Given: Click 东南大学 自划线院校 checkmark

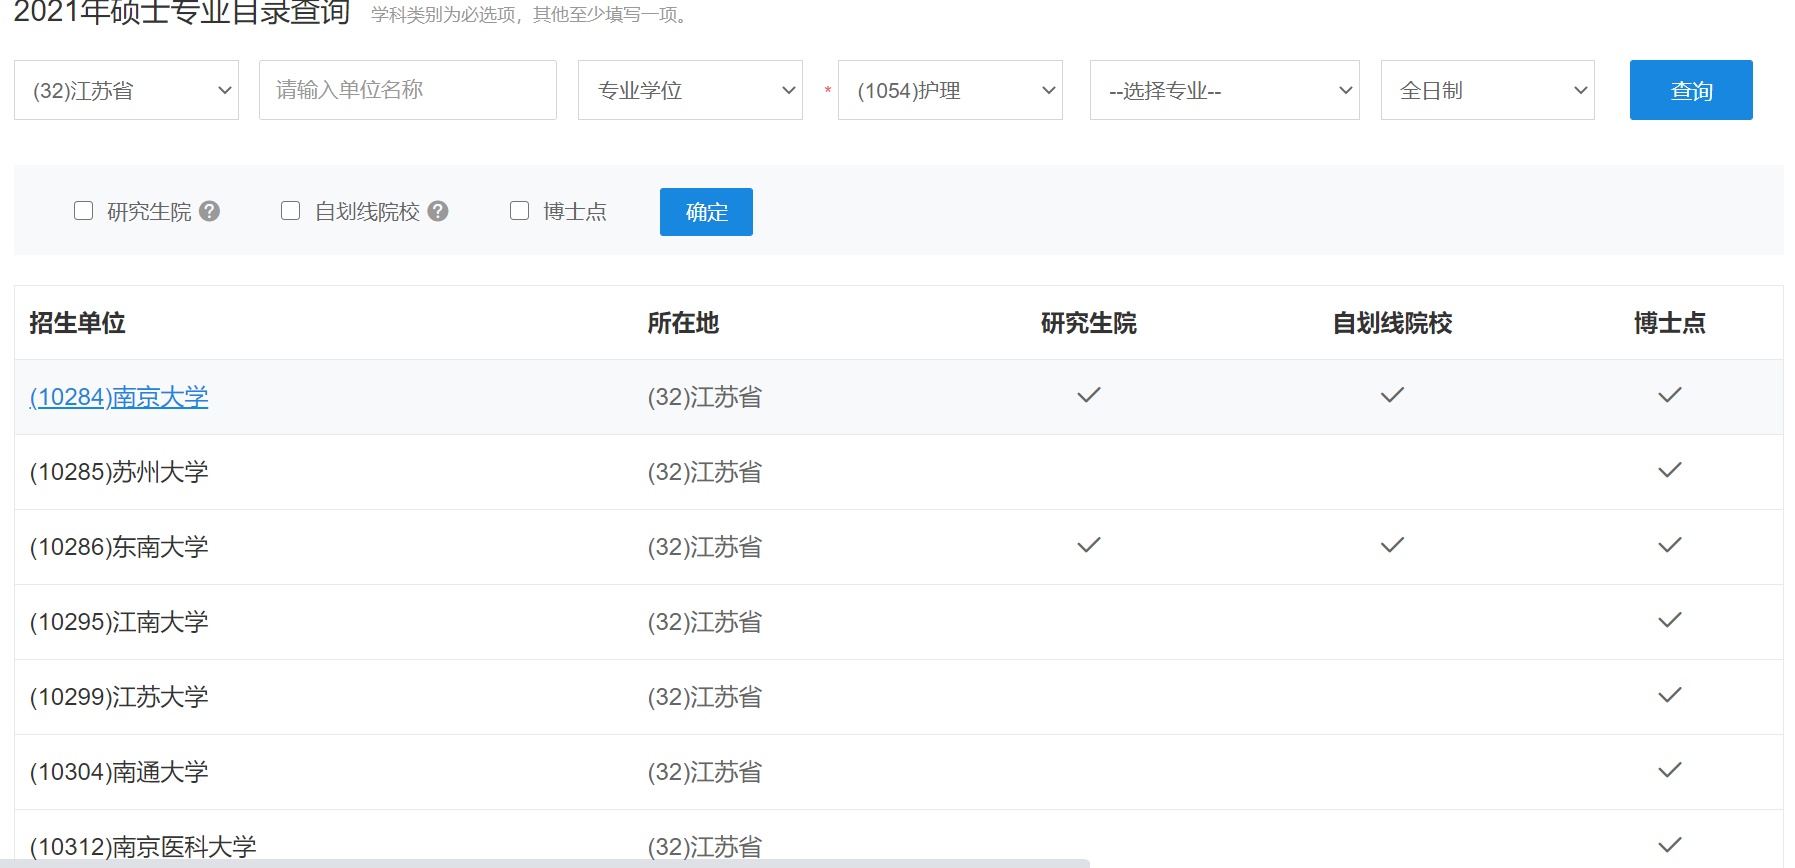Looking at the screenshot, I should point(1392,545).
